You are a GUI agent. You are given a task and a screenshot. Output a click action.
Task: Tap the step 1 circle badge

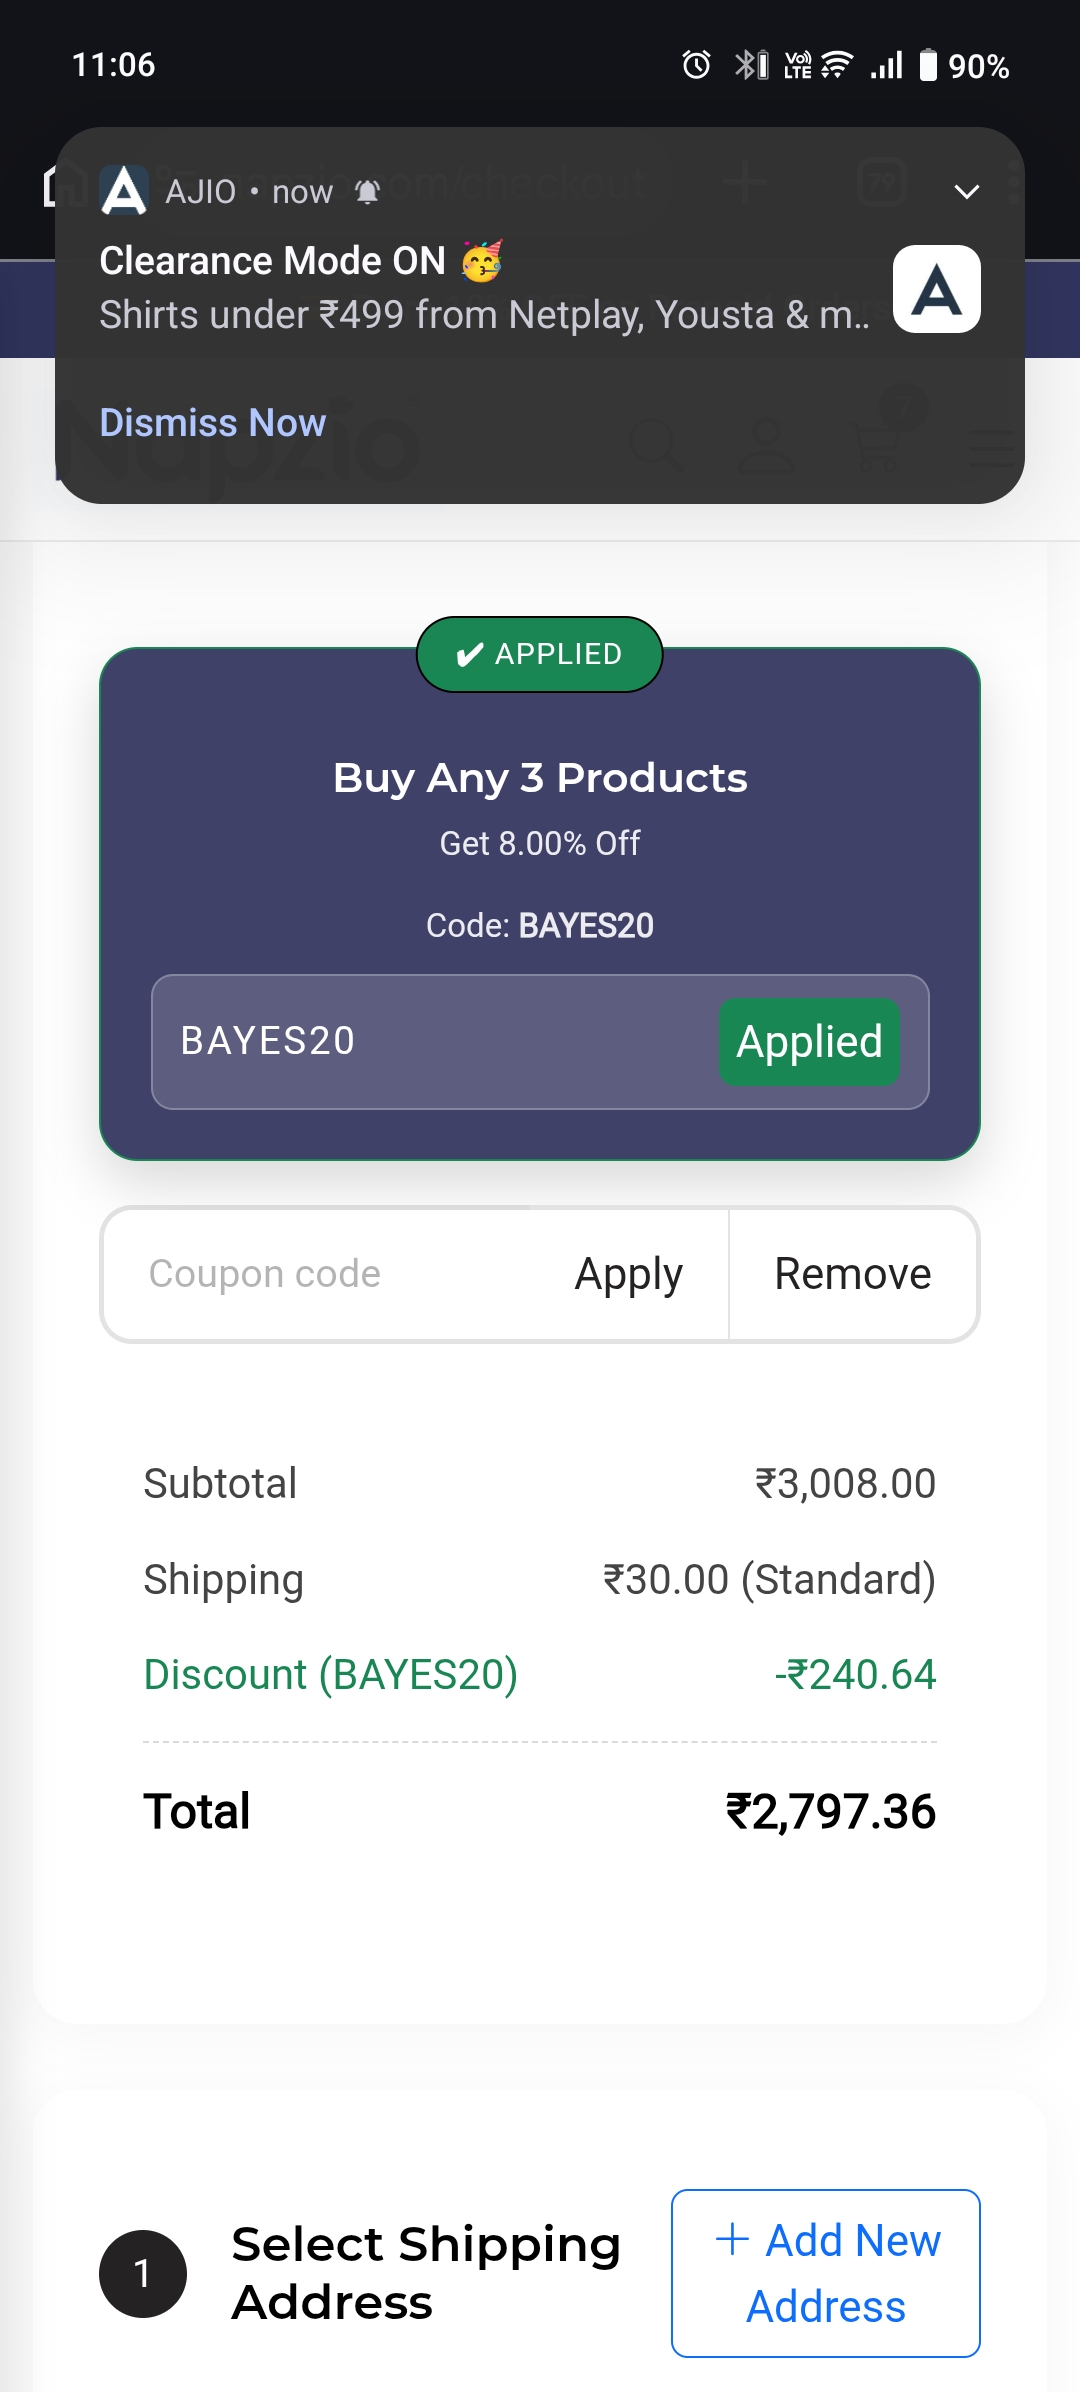point(143,2273)
